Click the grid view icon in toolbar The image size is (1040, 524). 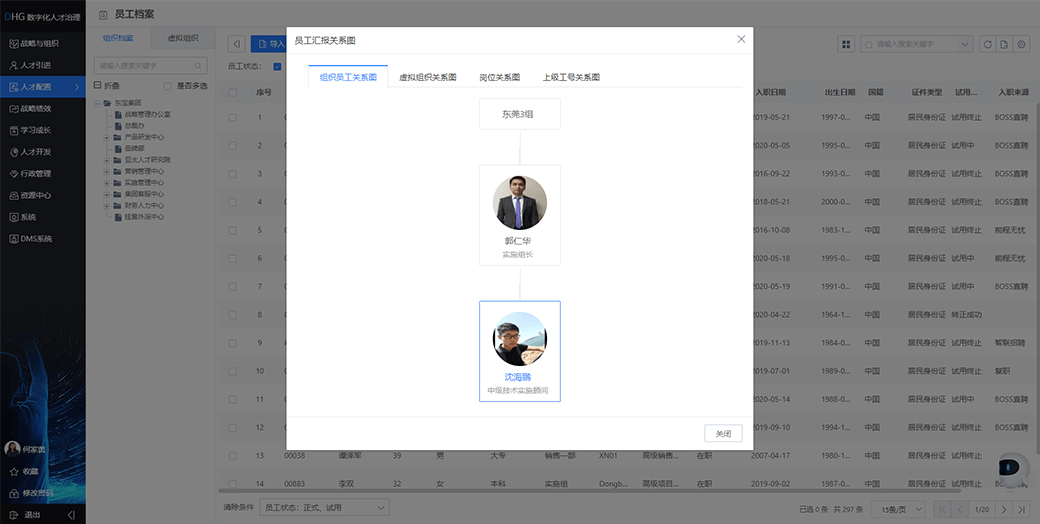[846, 44]
